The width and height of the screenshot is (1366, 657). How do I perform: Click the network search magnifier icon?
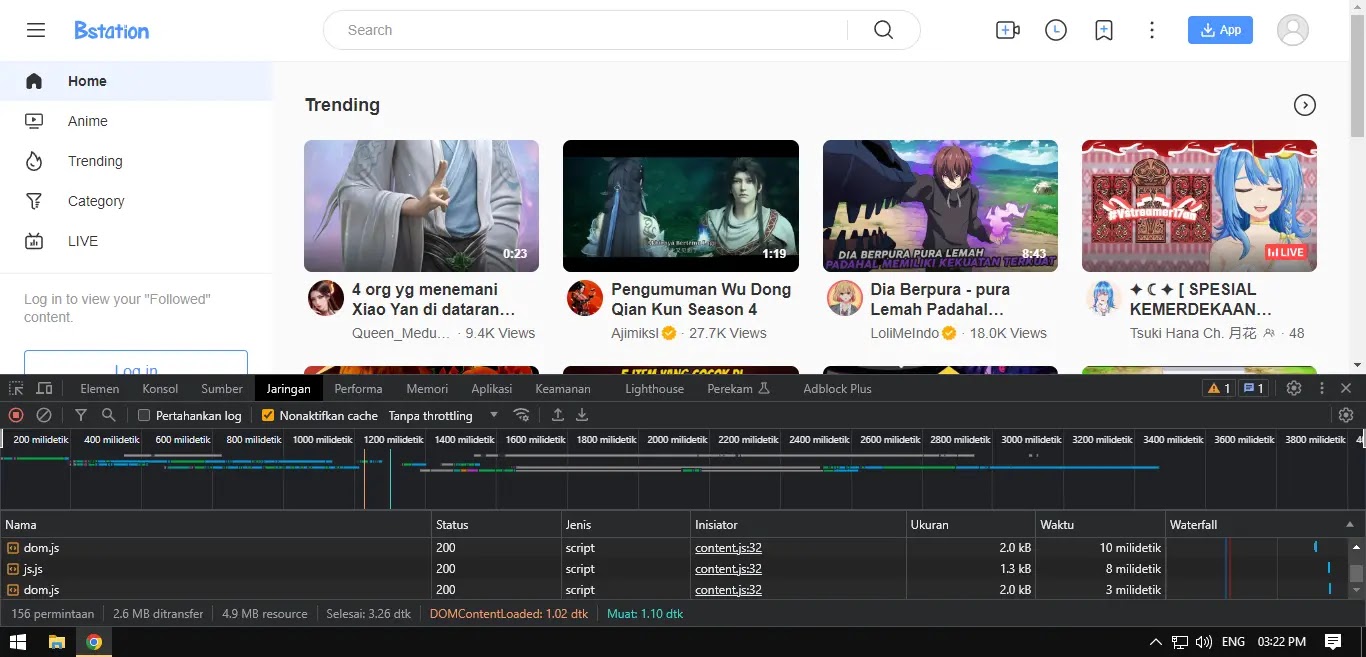tap(109, 415)
